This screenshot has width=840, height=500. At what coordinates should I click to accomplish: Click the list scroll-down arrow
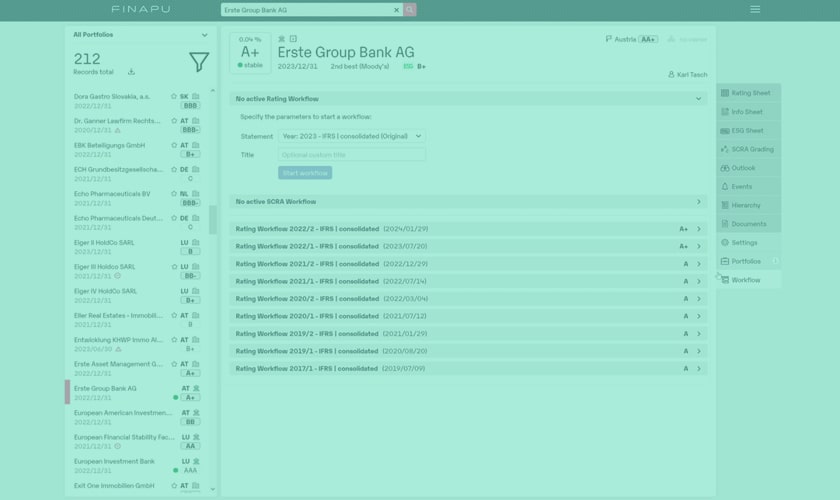[x=213, y=489]
